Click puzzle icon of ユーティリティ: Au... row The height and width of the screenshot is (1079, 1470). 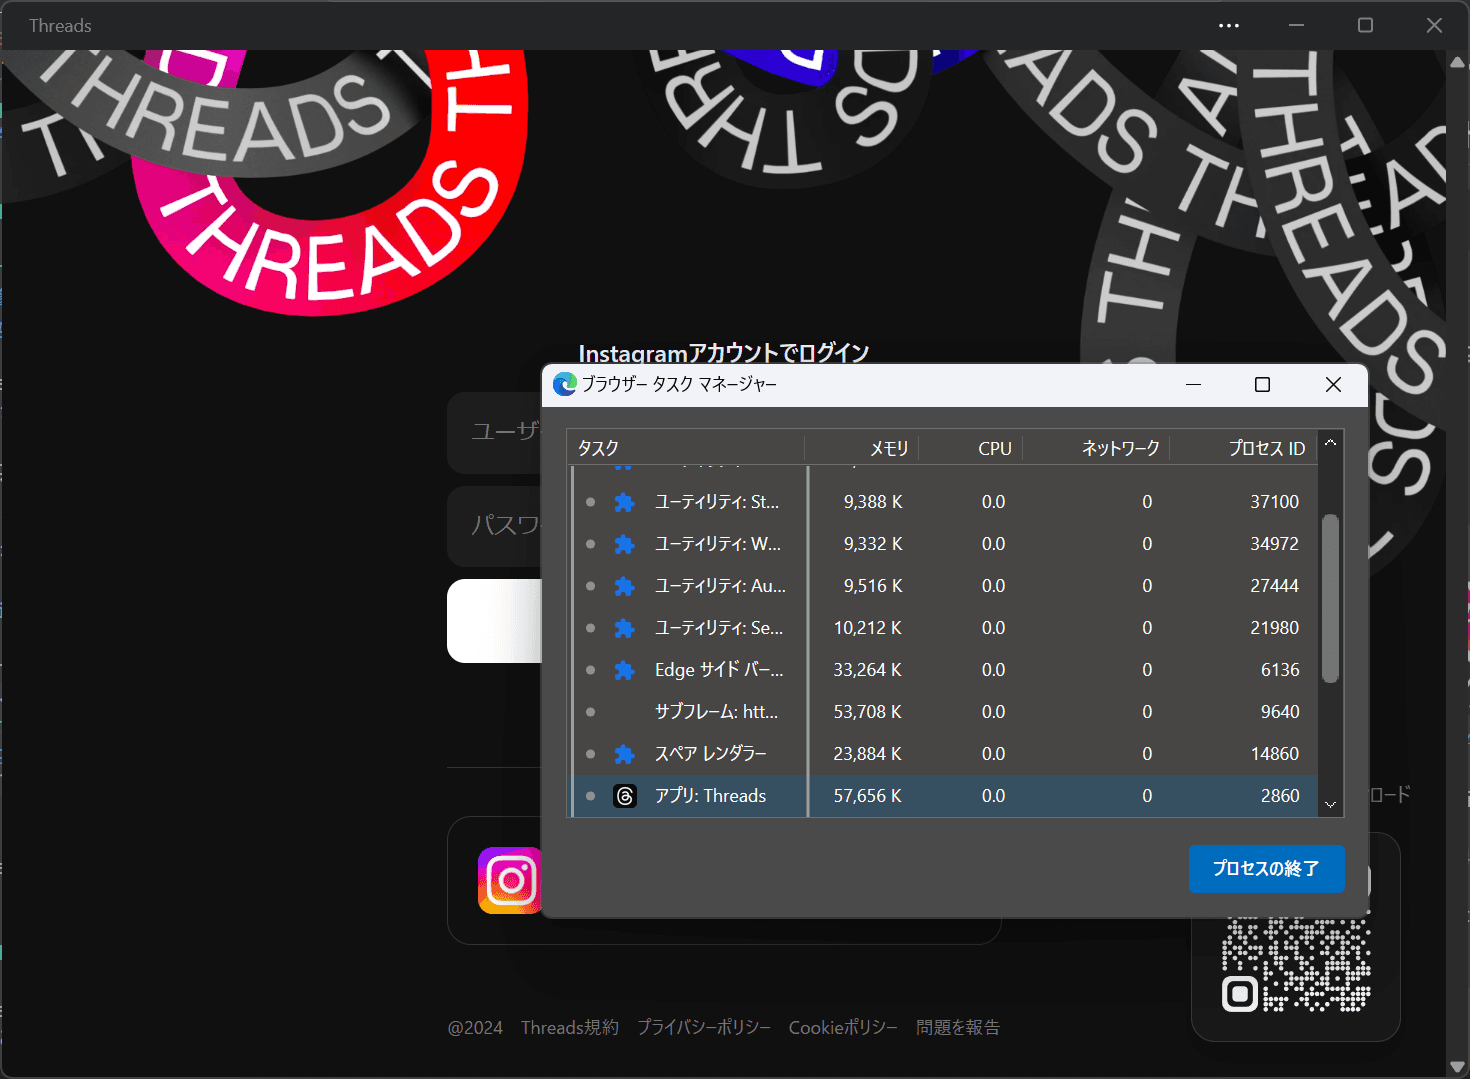[x=624, y=586]
